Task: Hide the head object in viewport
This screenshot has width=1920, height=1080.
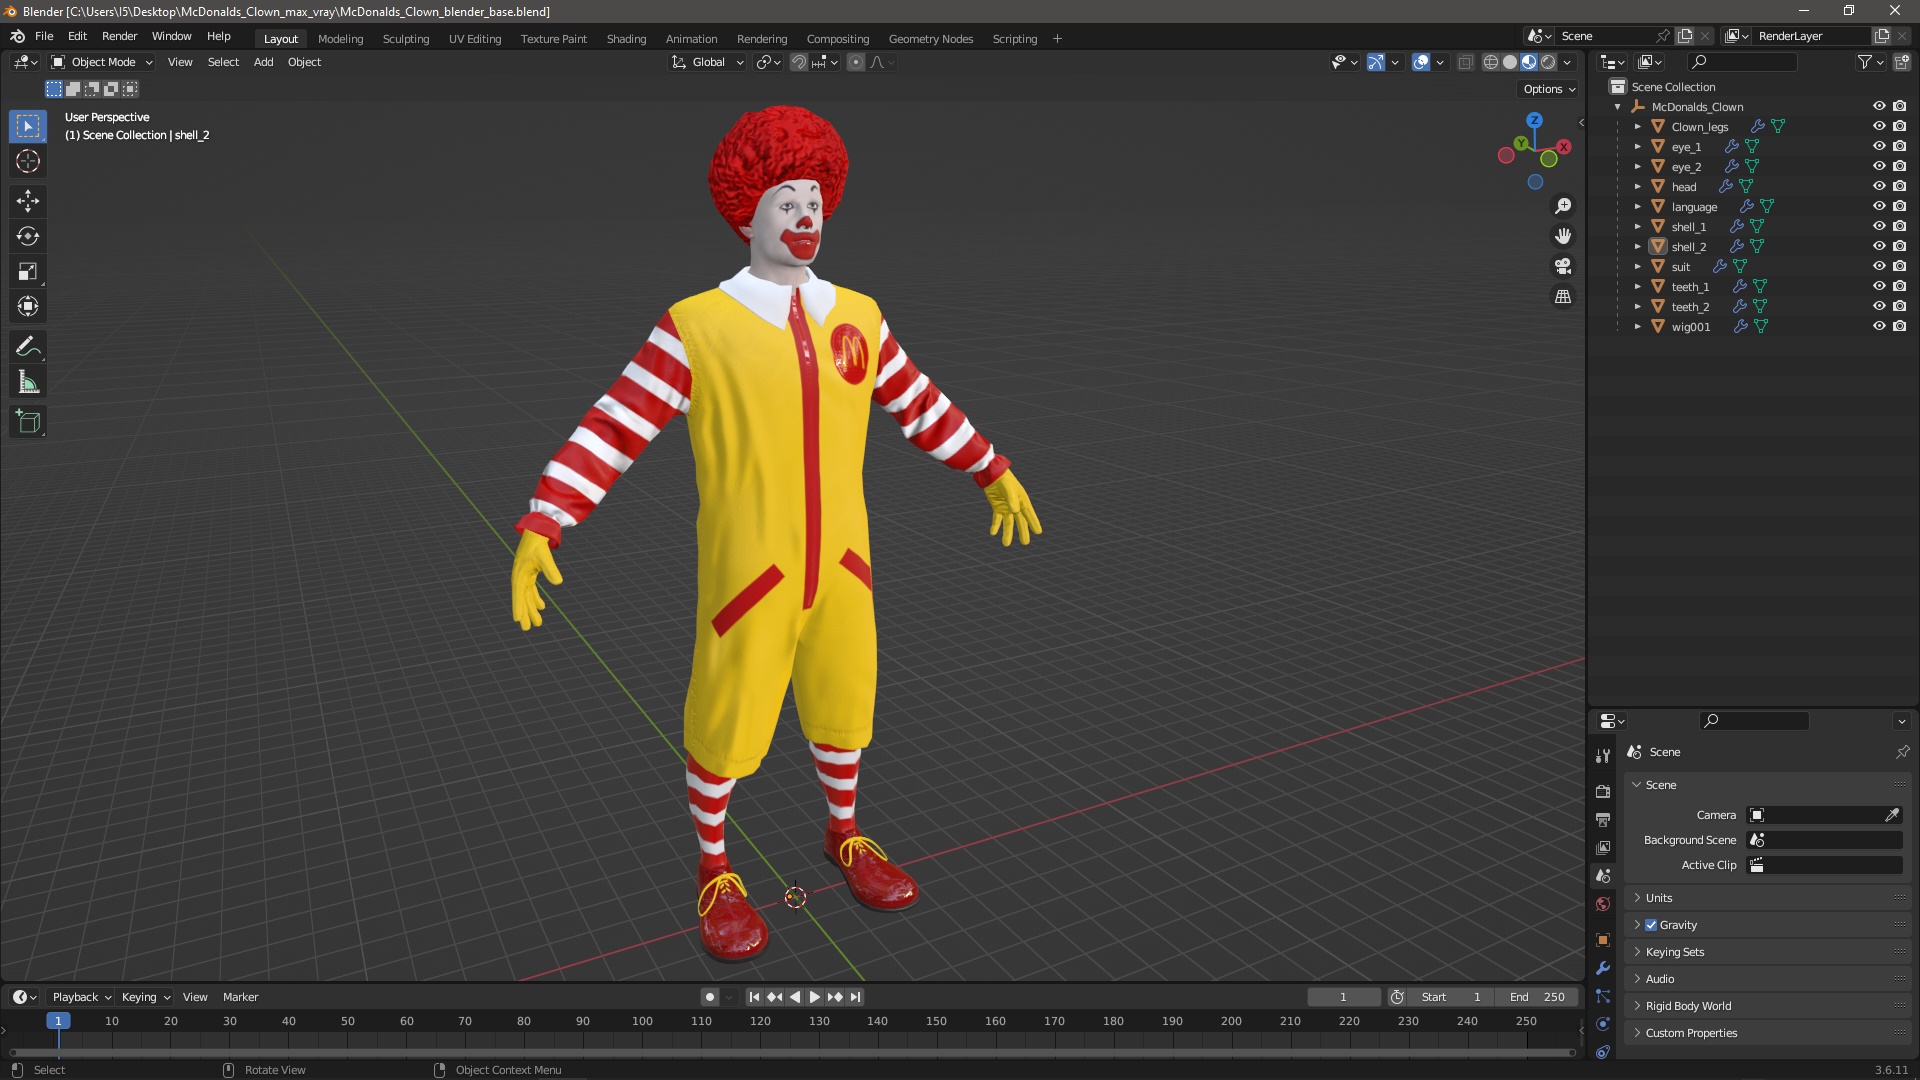Action: (x=1879, y=186)
